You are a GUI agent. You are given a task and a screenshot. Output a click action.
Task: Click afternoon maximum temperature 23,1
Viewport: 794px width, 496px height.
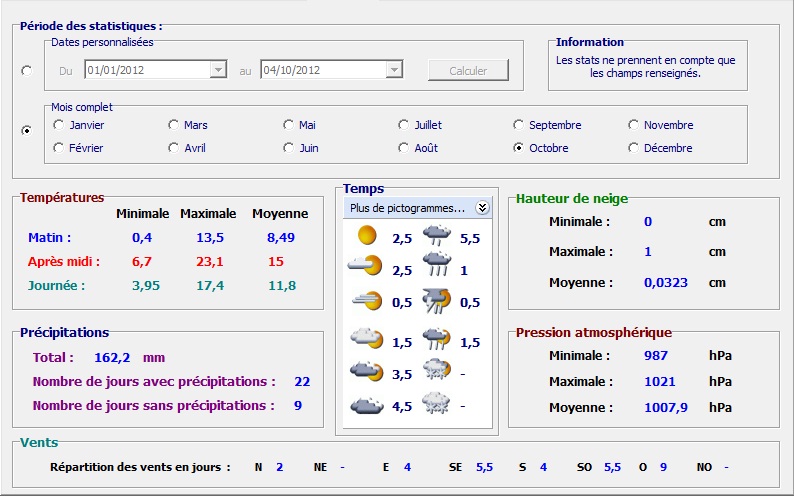pyautogui.click(x=210, y=262)
